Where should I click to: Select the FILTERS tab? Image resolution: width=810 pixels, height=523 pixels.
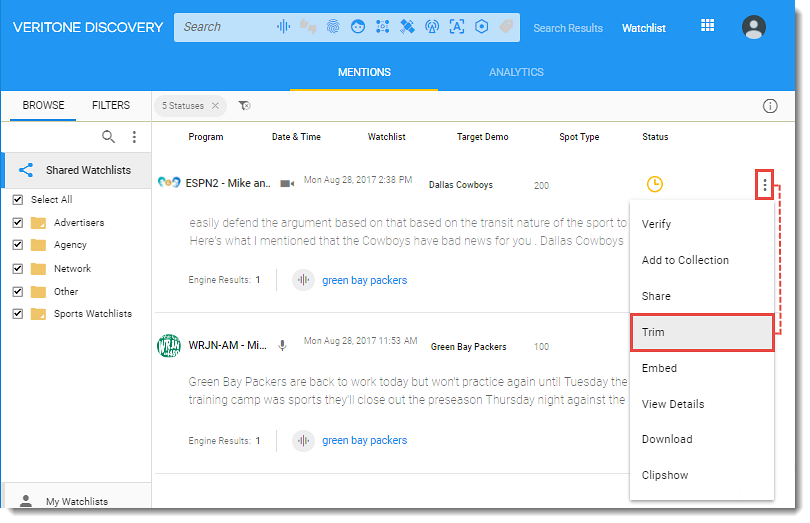(x=111, y=105)
